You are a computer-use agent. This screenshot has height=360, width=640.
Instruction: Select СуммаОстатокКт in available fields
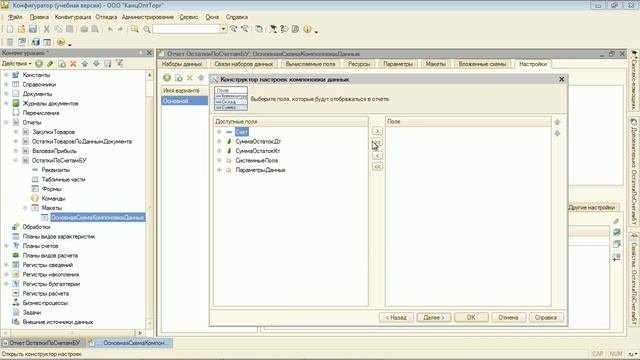258,151
